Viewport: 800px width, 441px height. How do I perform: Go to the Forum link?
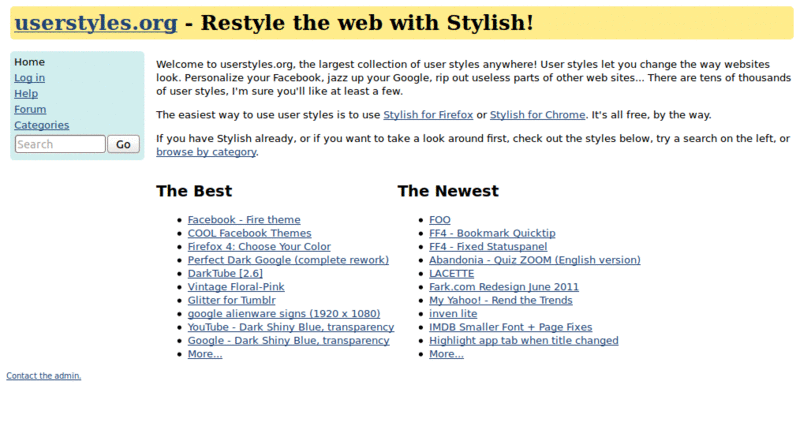(x=30, y=109)
